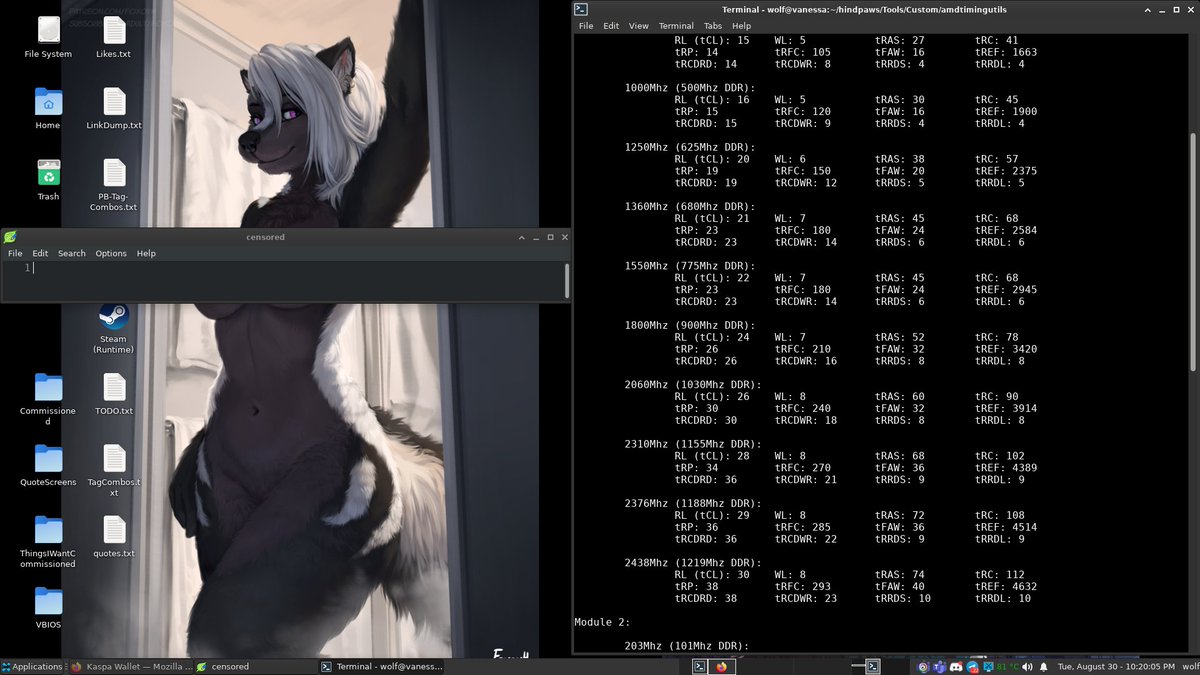Open the File menu in the Terminal

point(586,26)
